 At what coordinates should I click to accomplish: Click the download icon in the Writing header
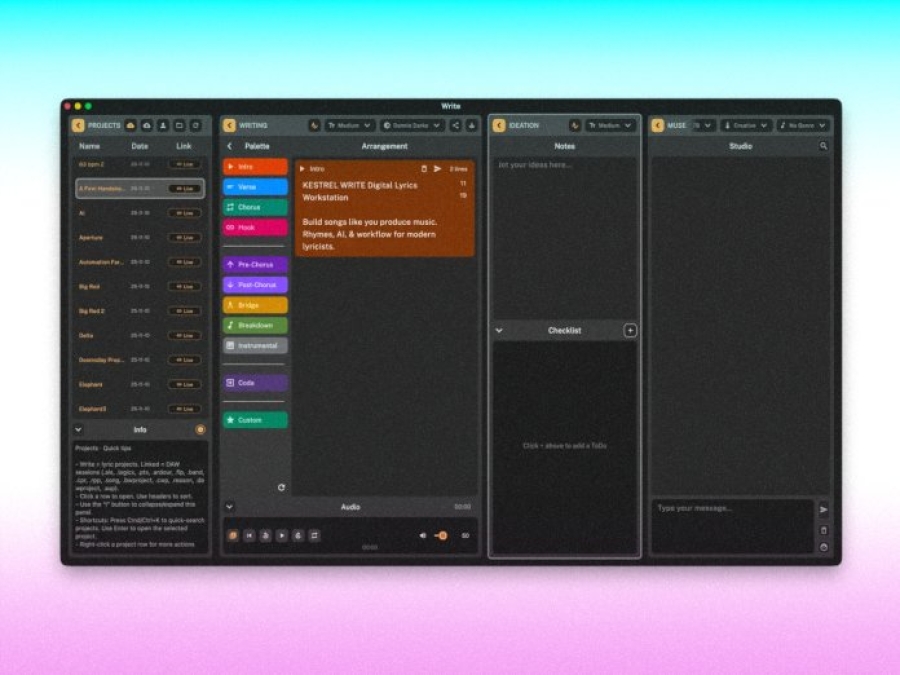pos(472,126)
